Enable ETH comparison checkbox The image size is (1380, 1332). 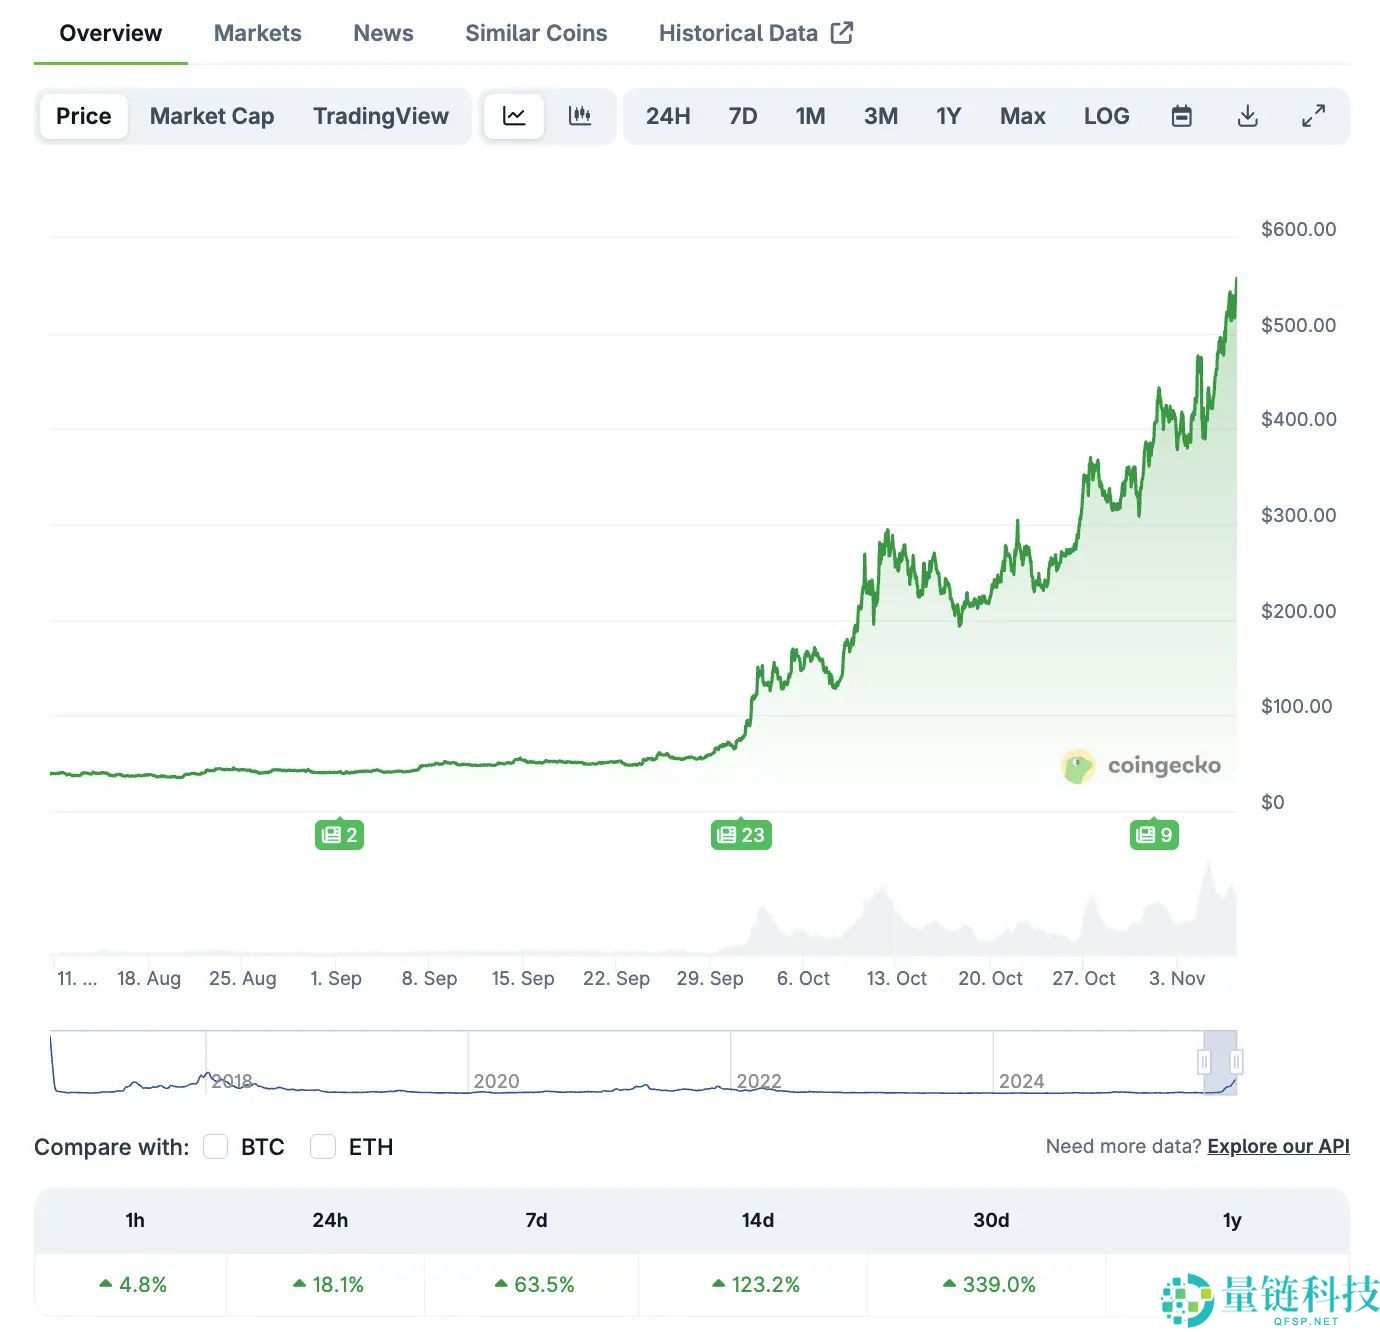323,1147
